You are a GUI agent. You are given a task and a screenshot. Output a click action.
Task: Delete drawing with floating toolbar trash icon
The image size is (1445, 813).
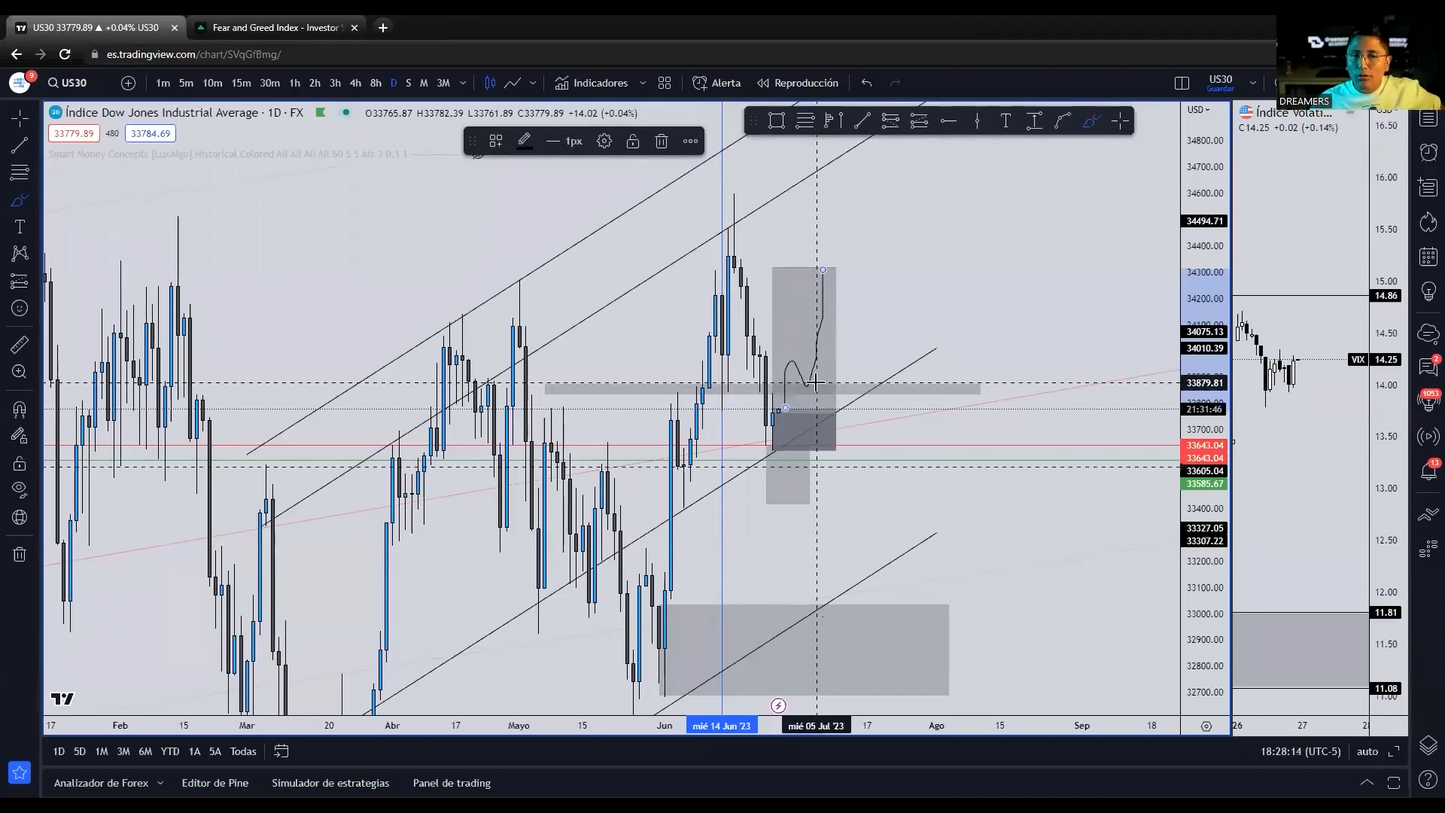pos(661,141)
